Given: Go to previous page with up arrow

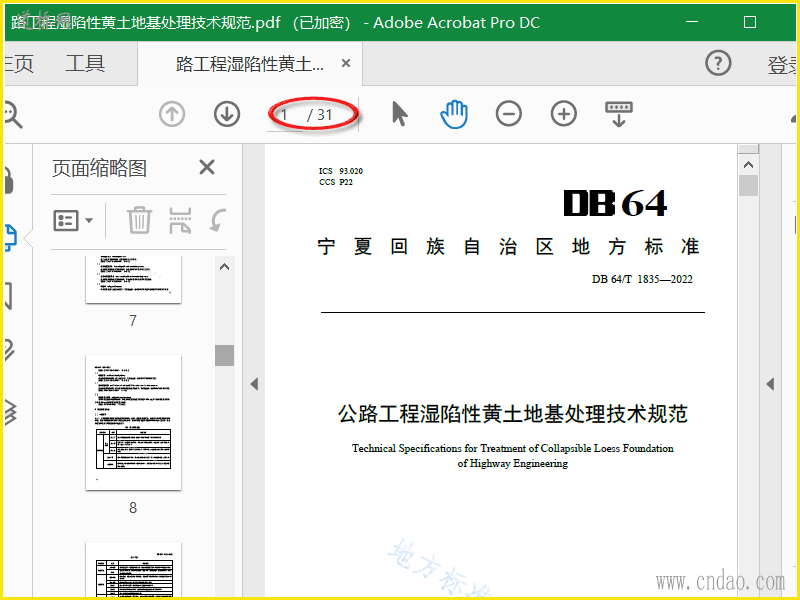Looking at the screenshot, I should point(172,114).
